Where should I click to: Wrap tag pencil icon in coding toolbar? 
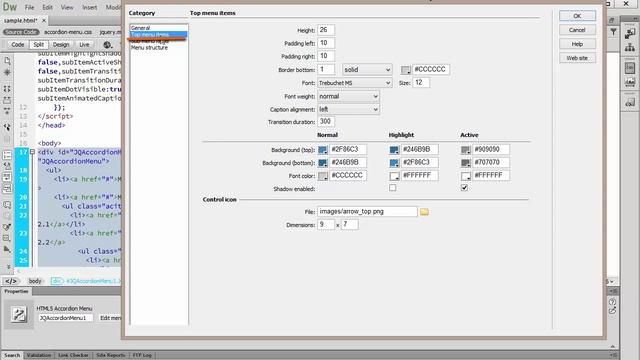[x=7, y=227]
